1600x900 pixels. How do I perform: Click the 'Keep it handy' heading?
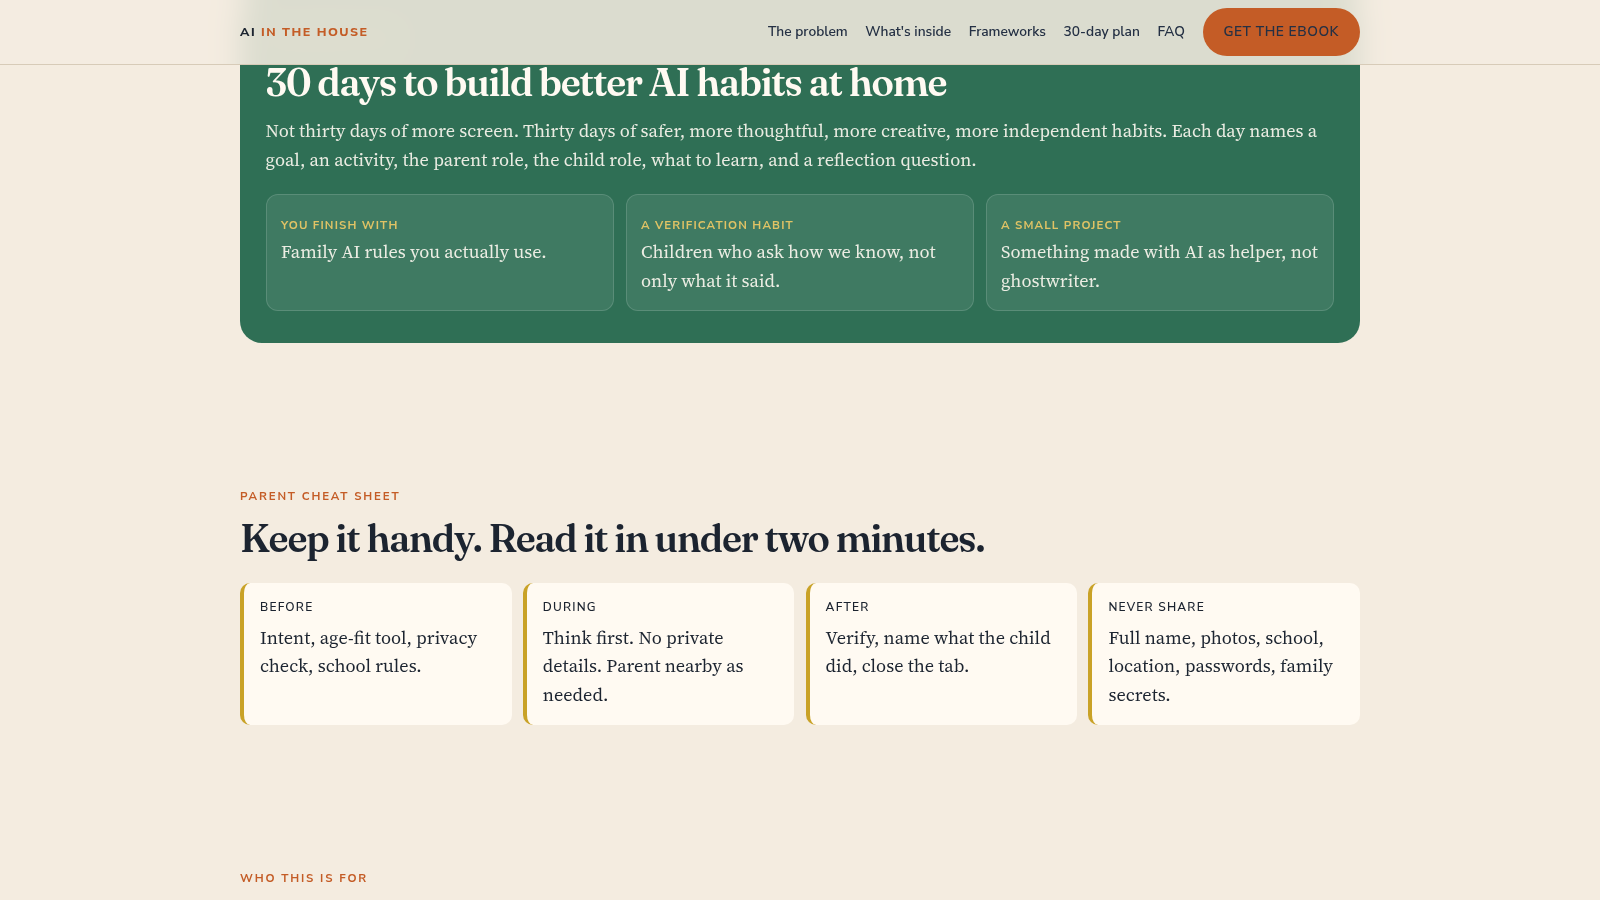[x=612, y=539]
